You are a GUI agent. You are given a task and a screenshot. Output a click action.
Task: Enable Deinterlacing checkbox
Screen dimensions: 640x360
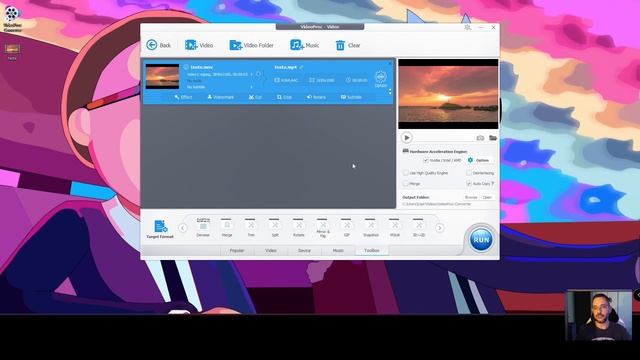[469, 173]
